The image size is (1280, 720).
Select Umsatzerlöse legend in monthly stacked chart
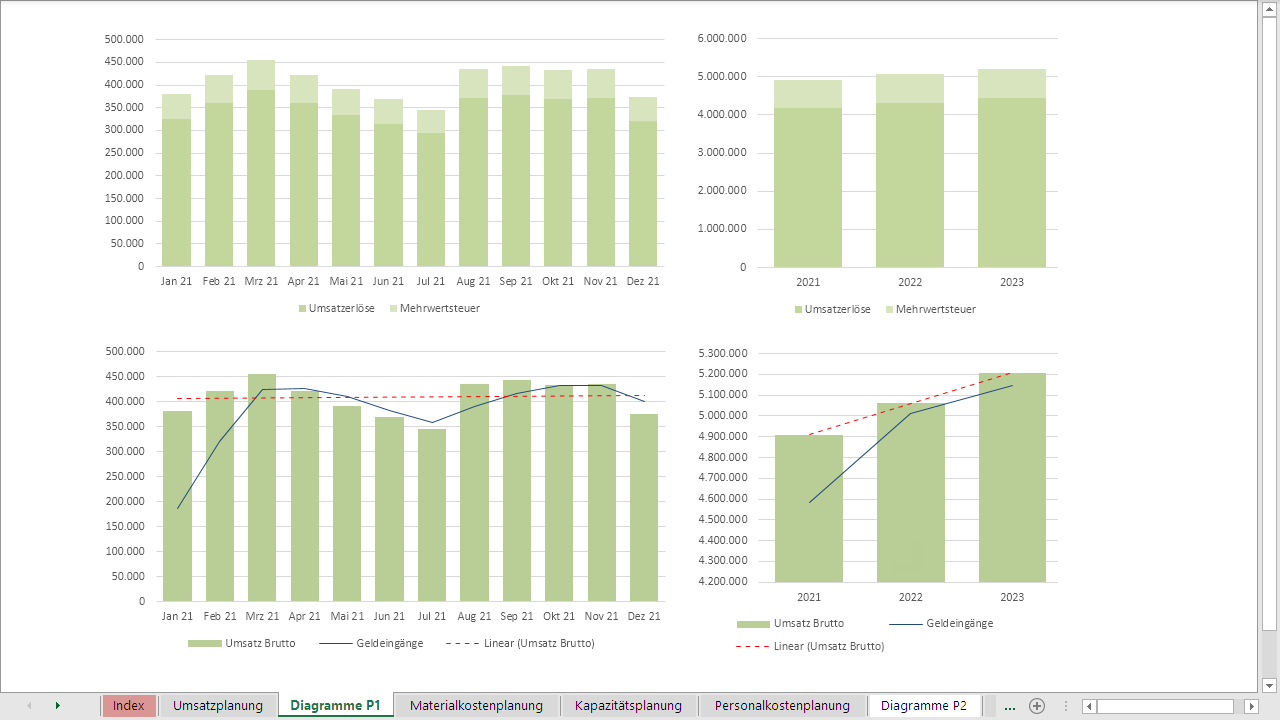click(x=336, y=308)
